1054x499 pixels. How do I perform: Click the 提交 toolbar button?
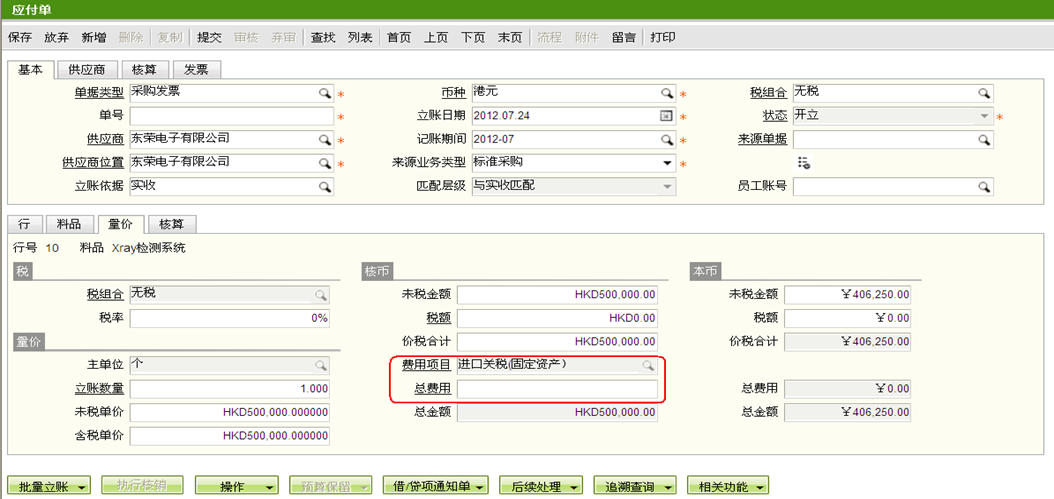tap(209, 37)
